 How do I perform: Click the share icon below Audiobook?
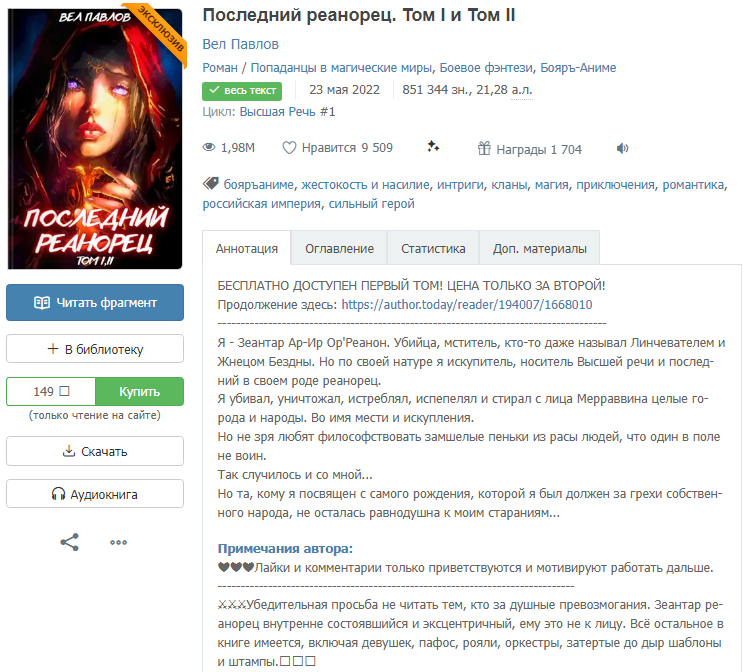point(69,542)
